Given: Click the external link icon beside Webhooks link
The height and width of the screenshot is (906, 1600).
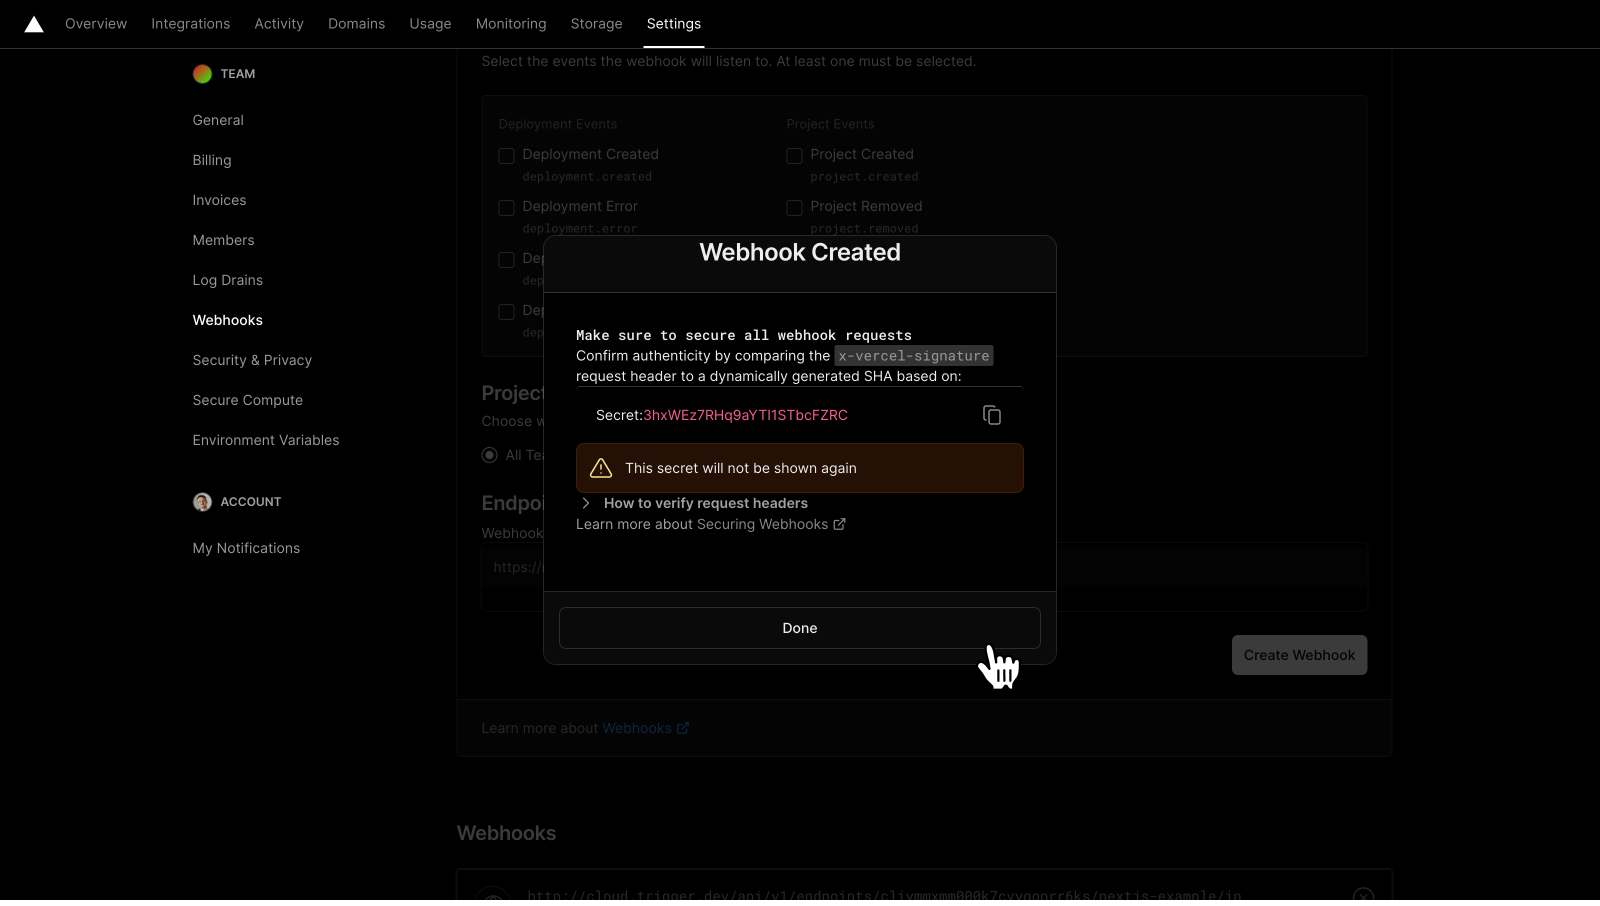Looking at the screenshot, I should click(x=683, y=728).
